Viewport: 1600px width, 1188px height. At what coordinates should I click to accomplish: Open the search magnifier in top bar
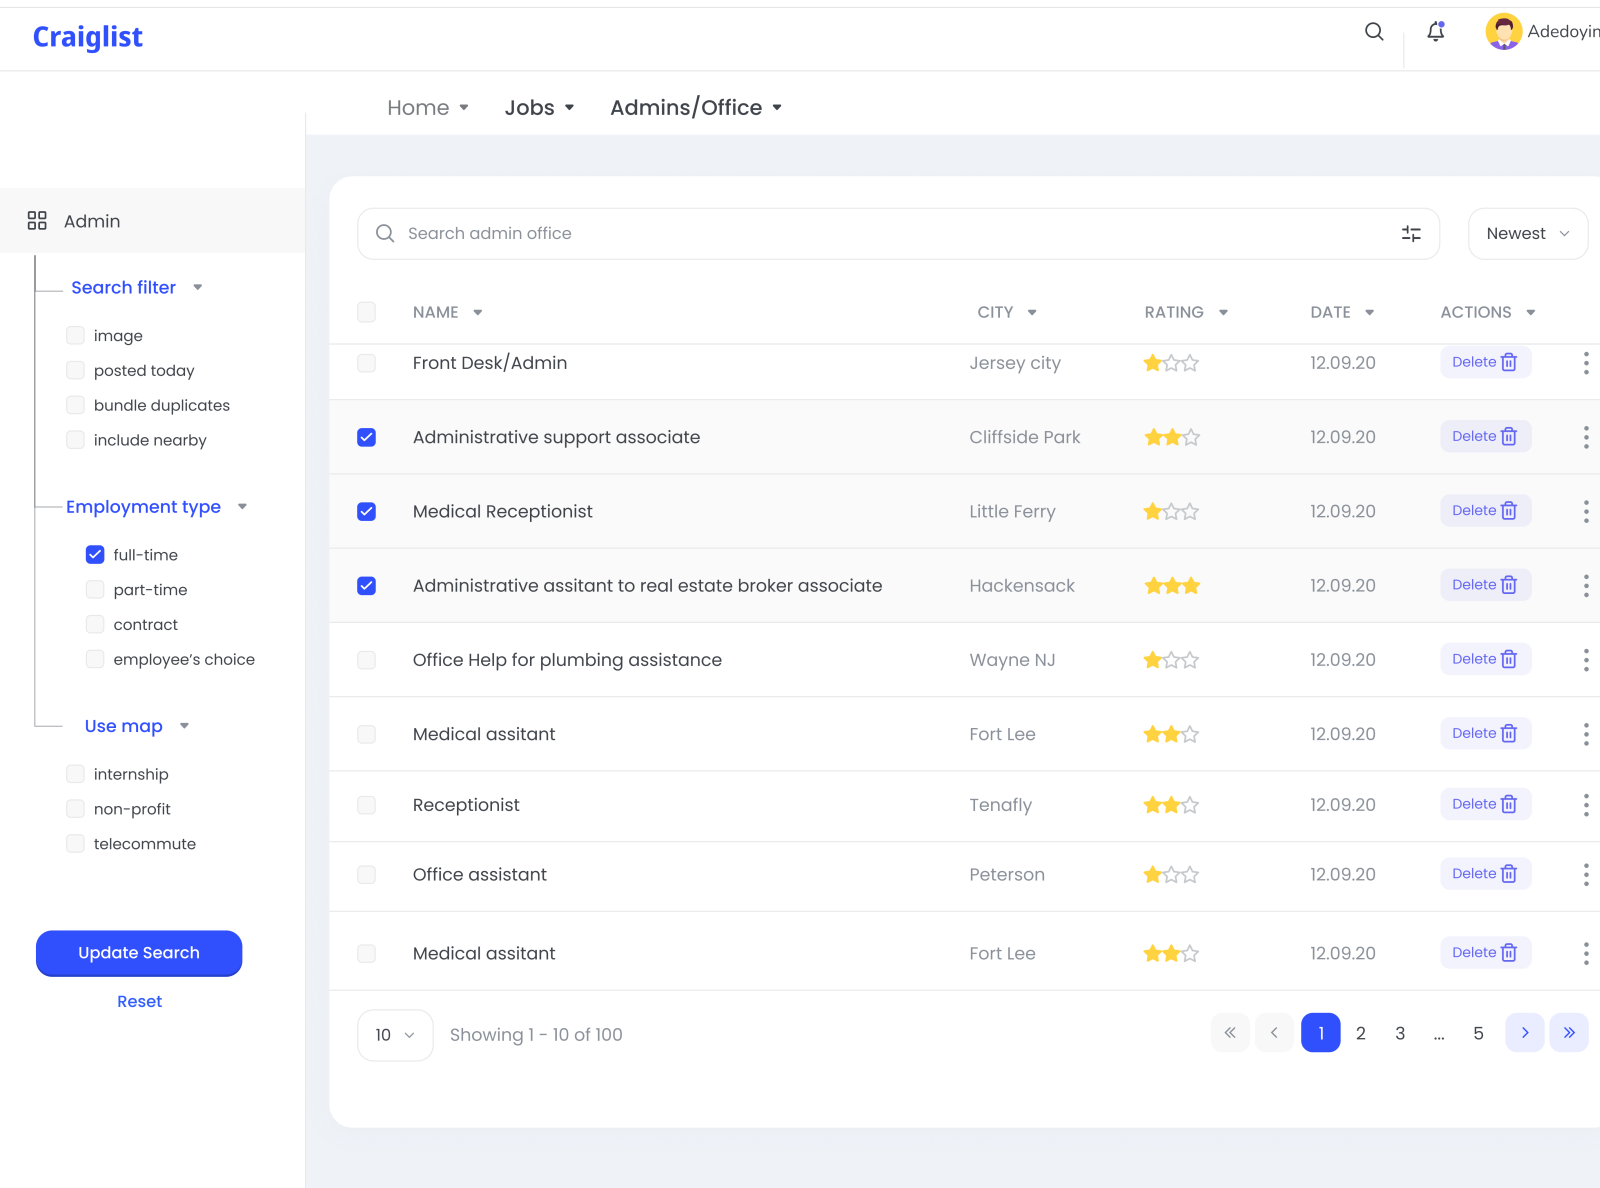pos(1373,32)
